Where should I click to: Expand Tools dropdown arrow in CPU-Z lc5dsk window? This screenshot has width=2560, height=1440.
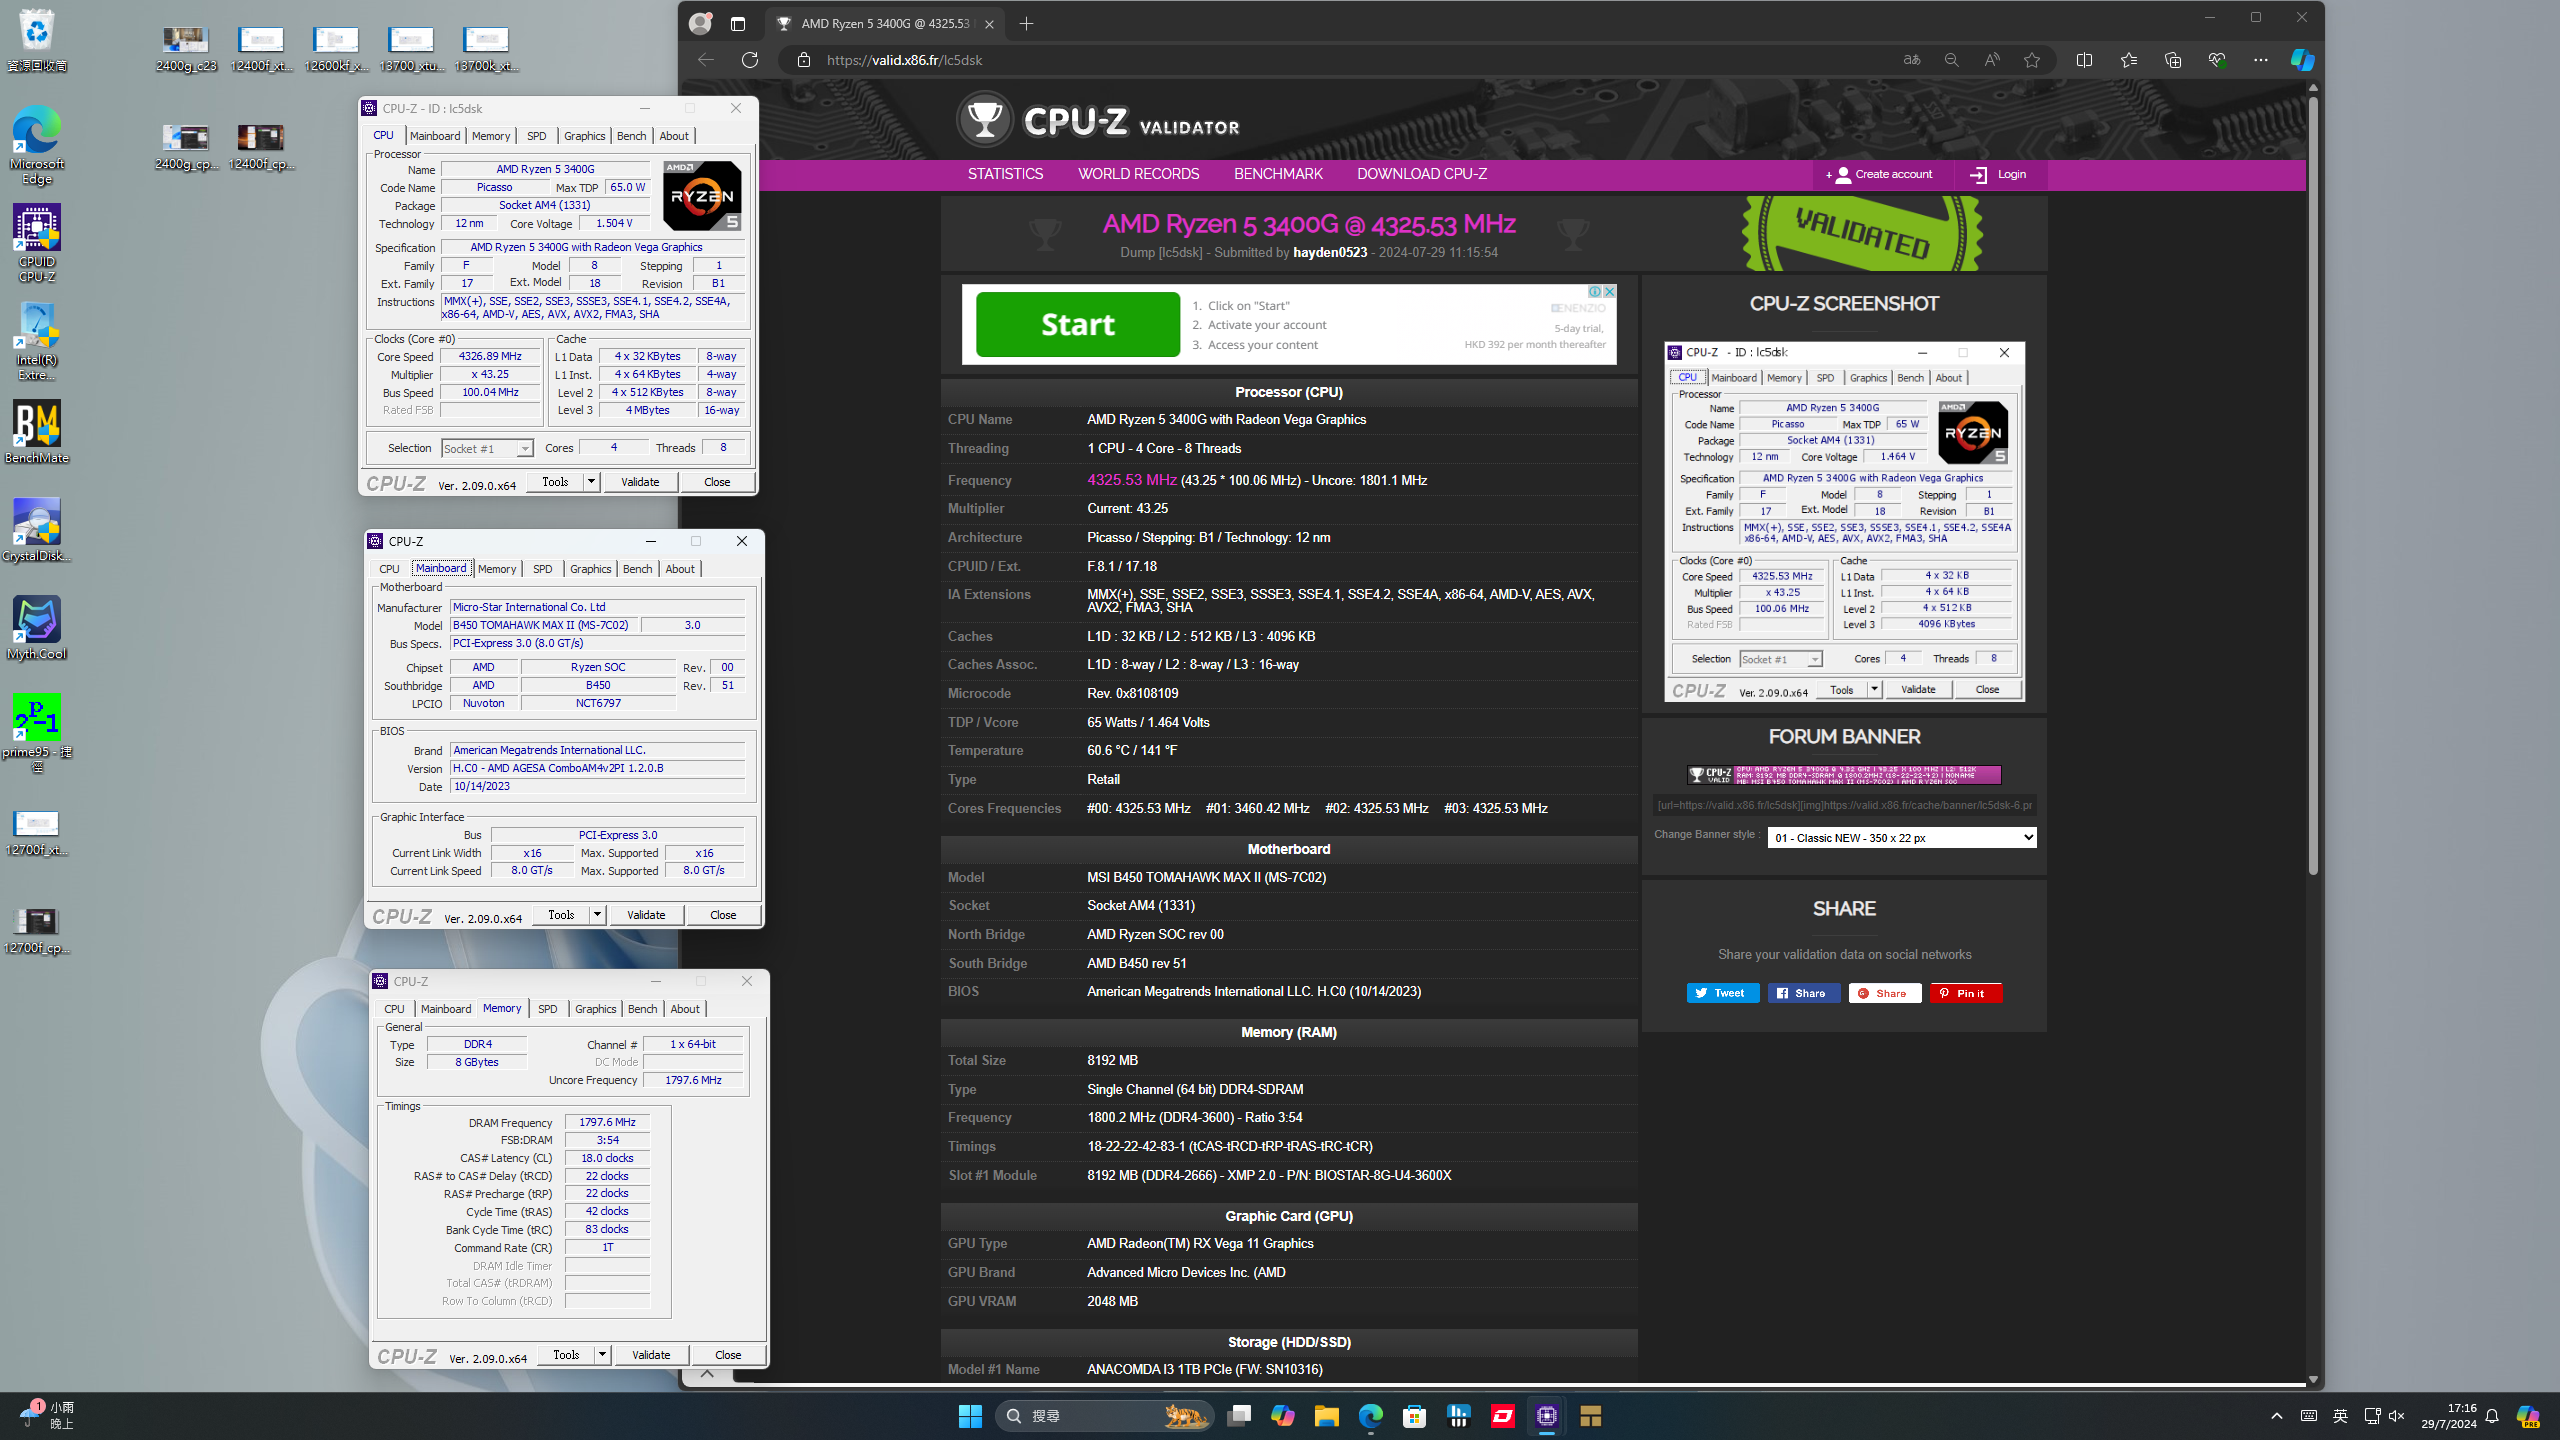coord(591,482)
